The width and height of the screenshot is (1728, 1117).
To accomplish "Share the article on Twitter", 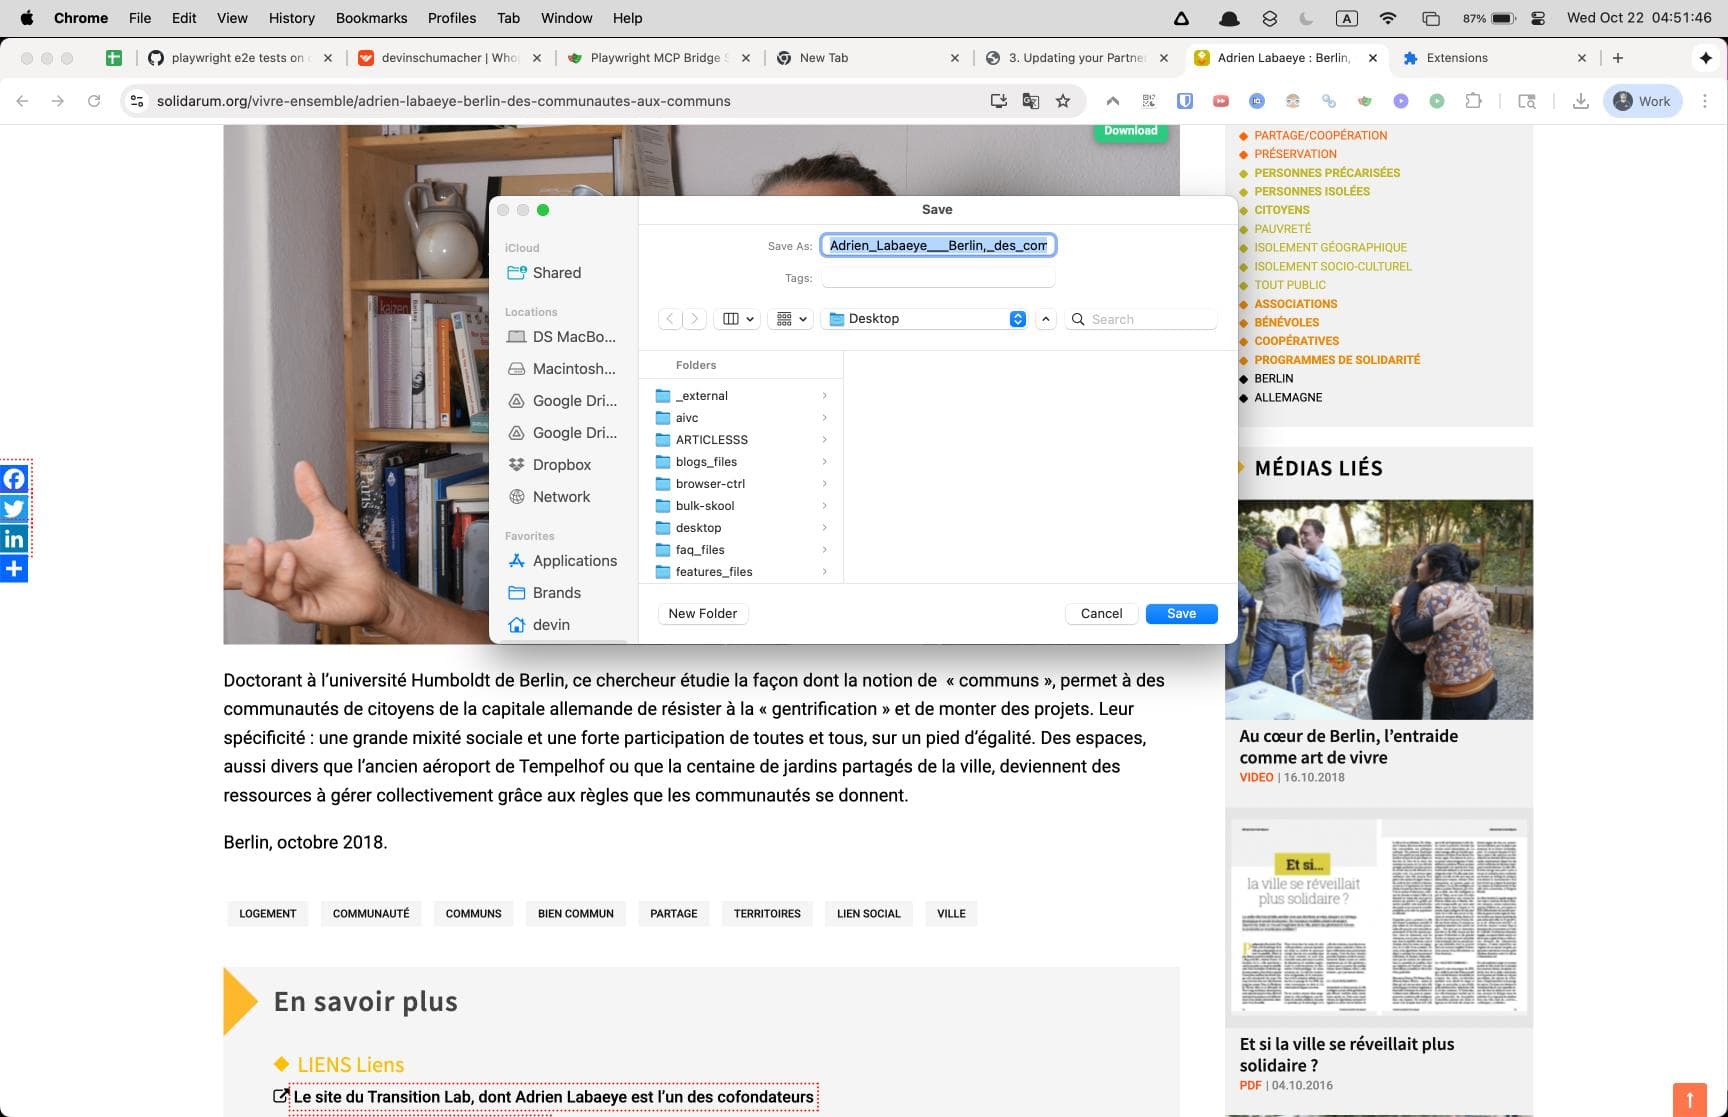I will (14, 508).
